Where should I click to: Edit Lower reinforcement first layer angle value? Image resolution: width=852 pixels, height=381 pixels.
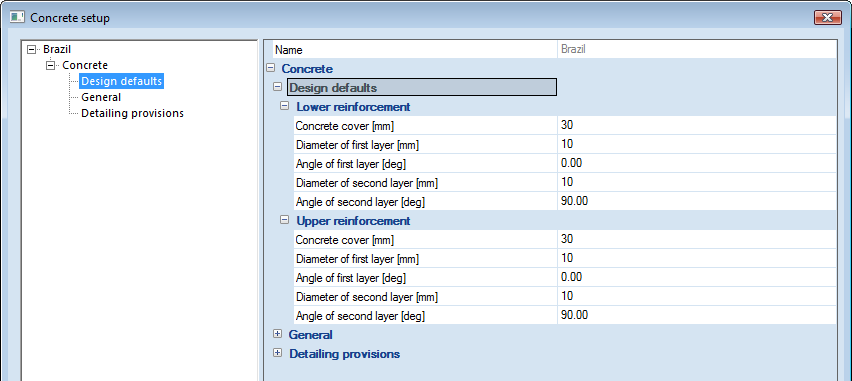pos(697,164)
